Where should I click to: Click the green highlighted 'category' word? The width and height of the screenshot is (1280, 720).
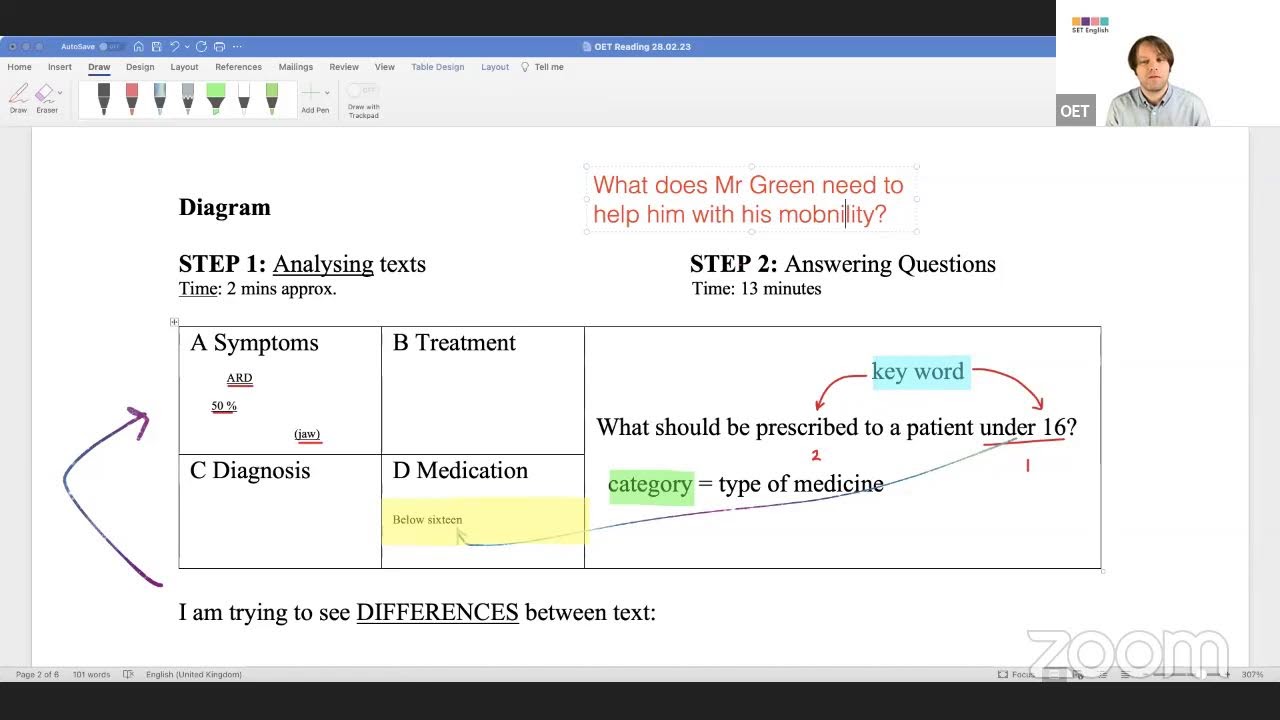tap(650, 485)
